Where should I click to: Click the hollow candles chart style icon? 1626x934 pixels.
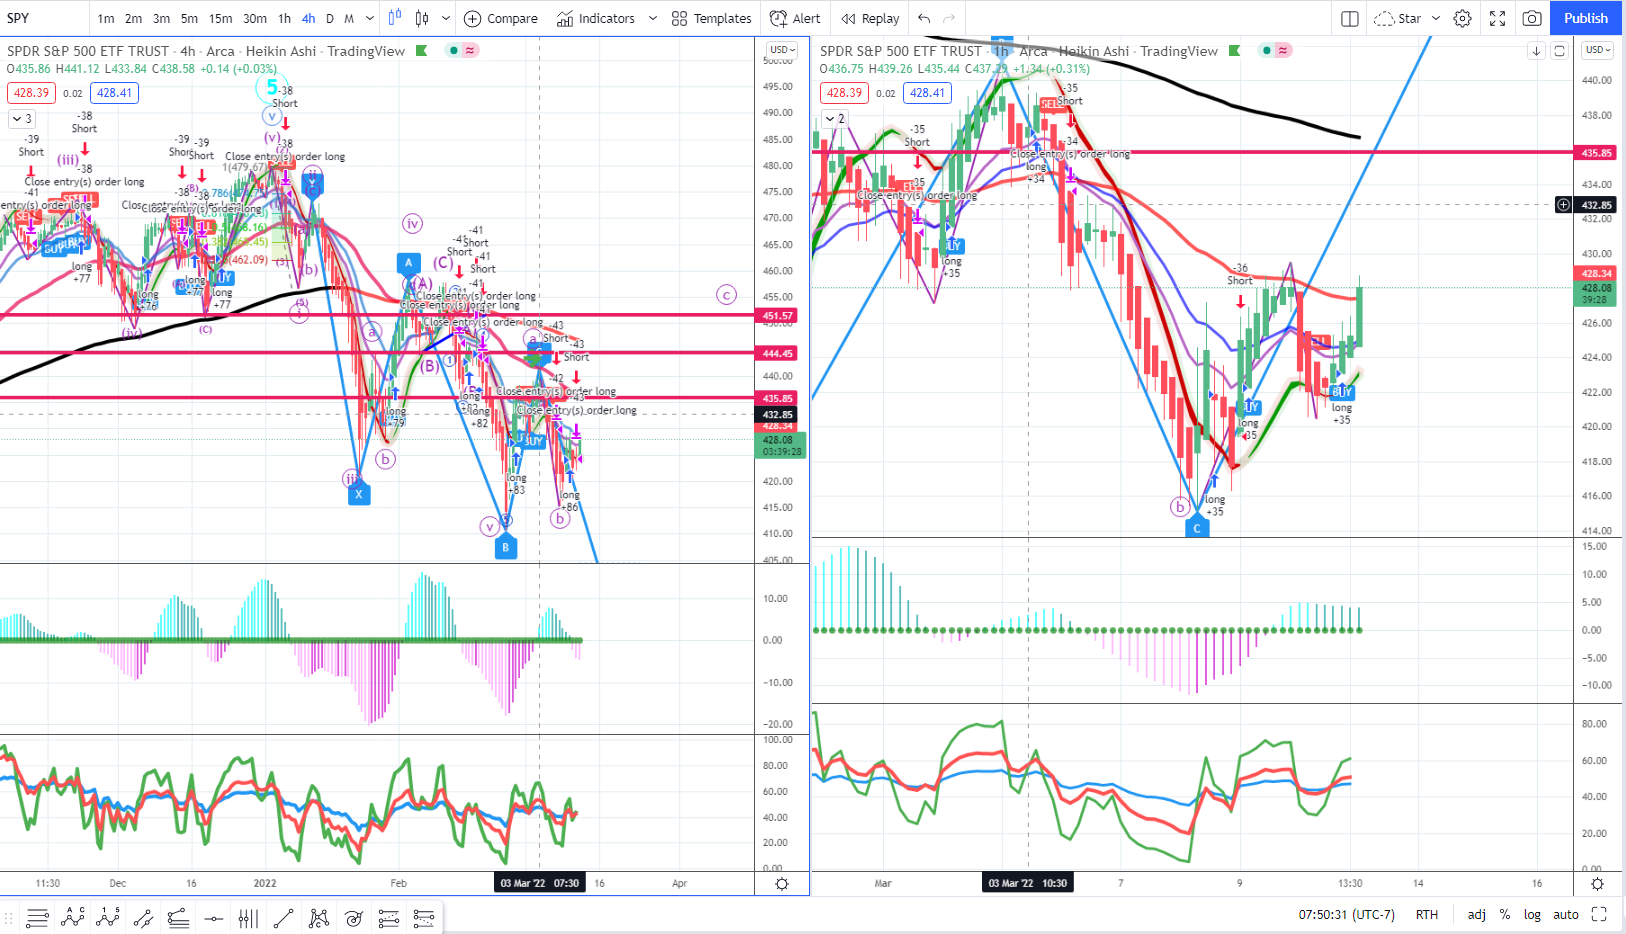point(422,18)
